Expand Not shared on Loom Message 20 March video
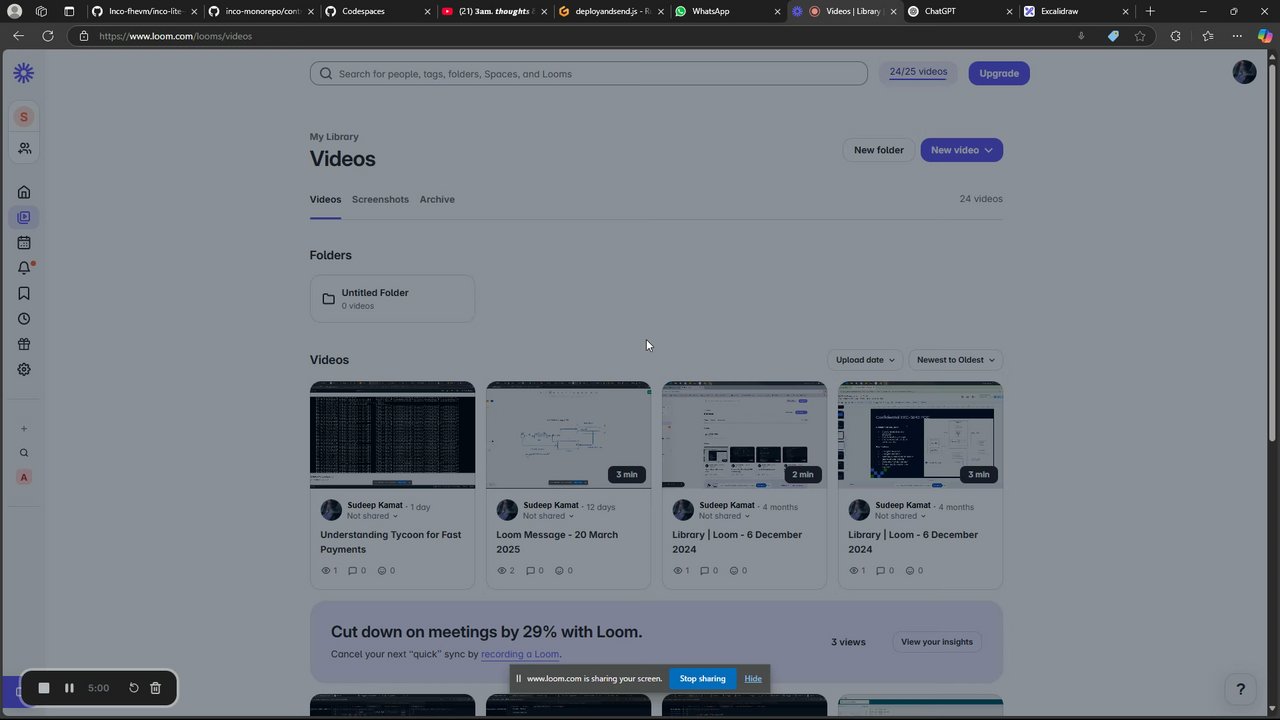1280x720 pixels. [x=549, y=516]
